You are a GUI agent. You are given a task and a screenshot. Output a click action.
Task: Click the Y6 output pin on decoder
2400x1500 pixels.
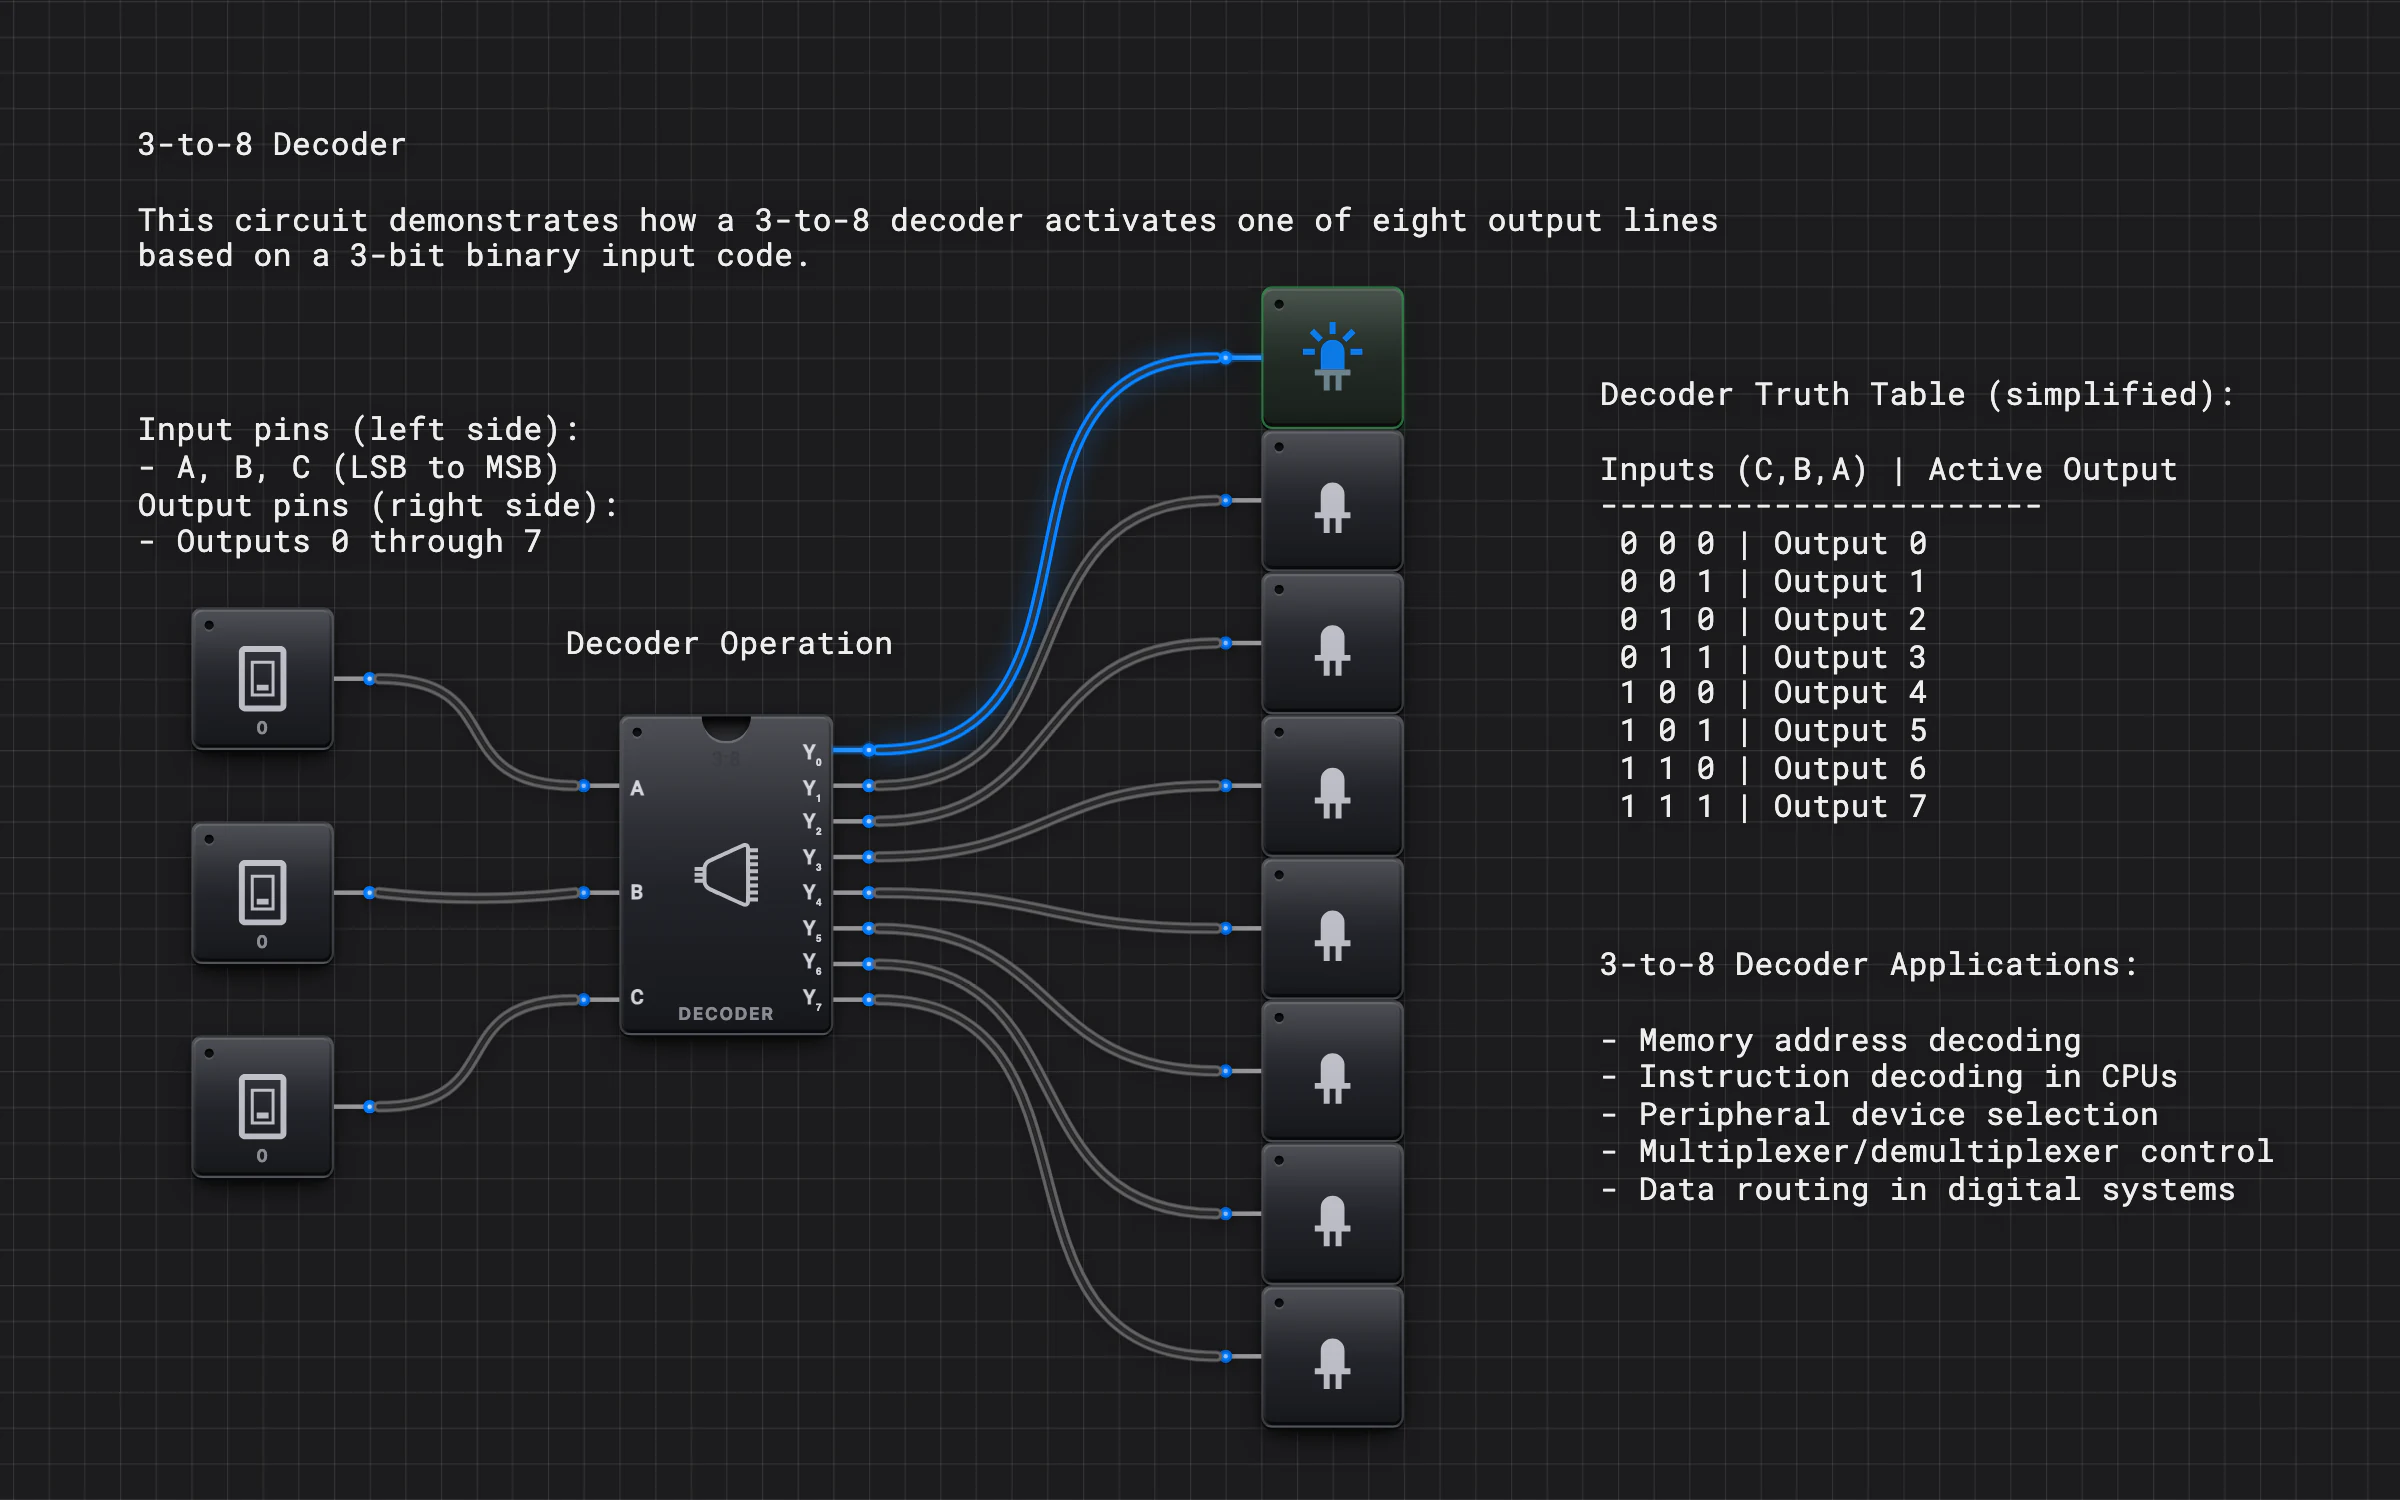coord(869,964)
